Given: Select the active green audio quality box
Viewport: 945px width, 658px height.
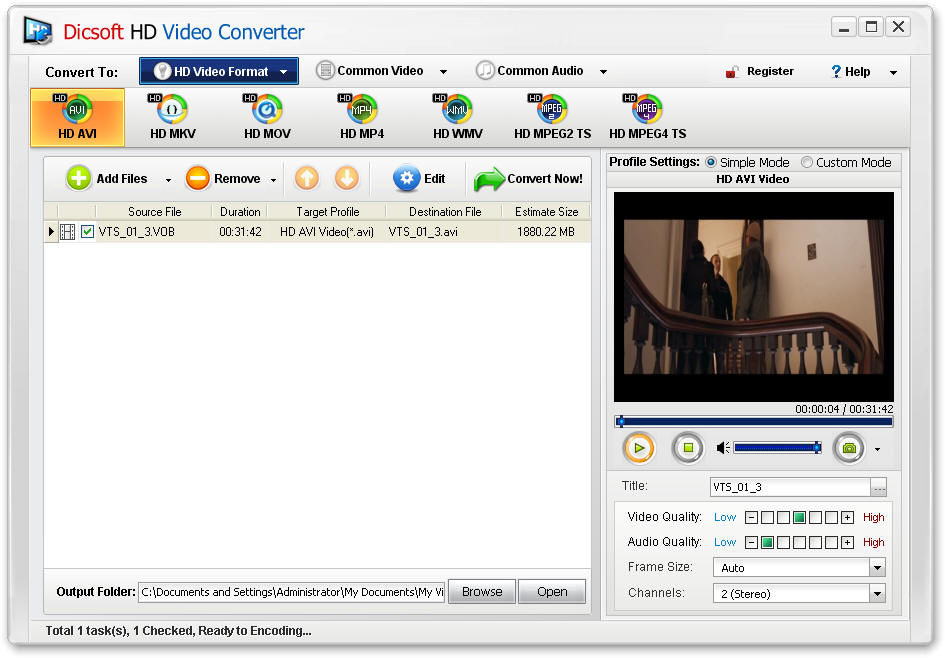Looking at the screenshot, I should tap(767, 542).
